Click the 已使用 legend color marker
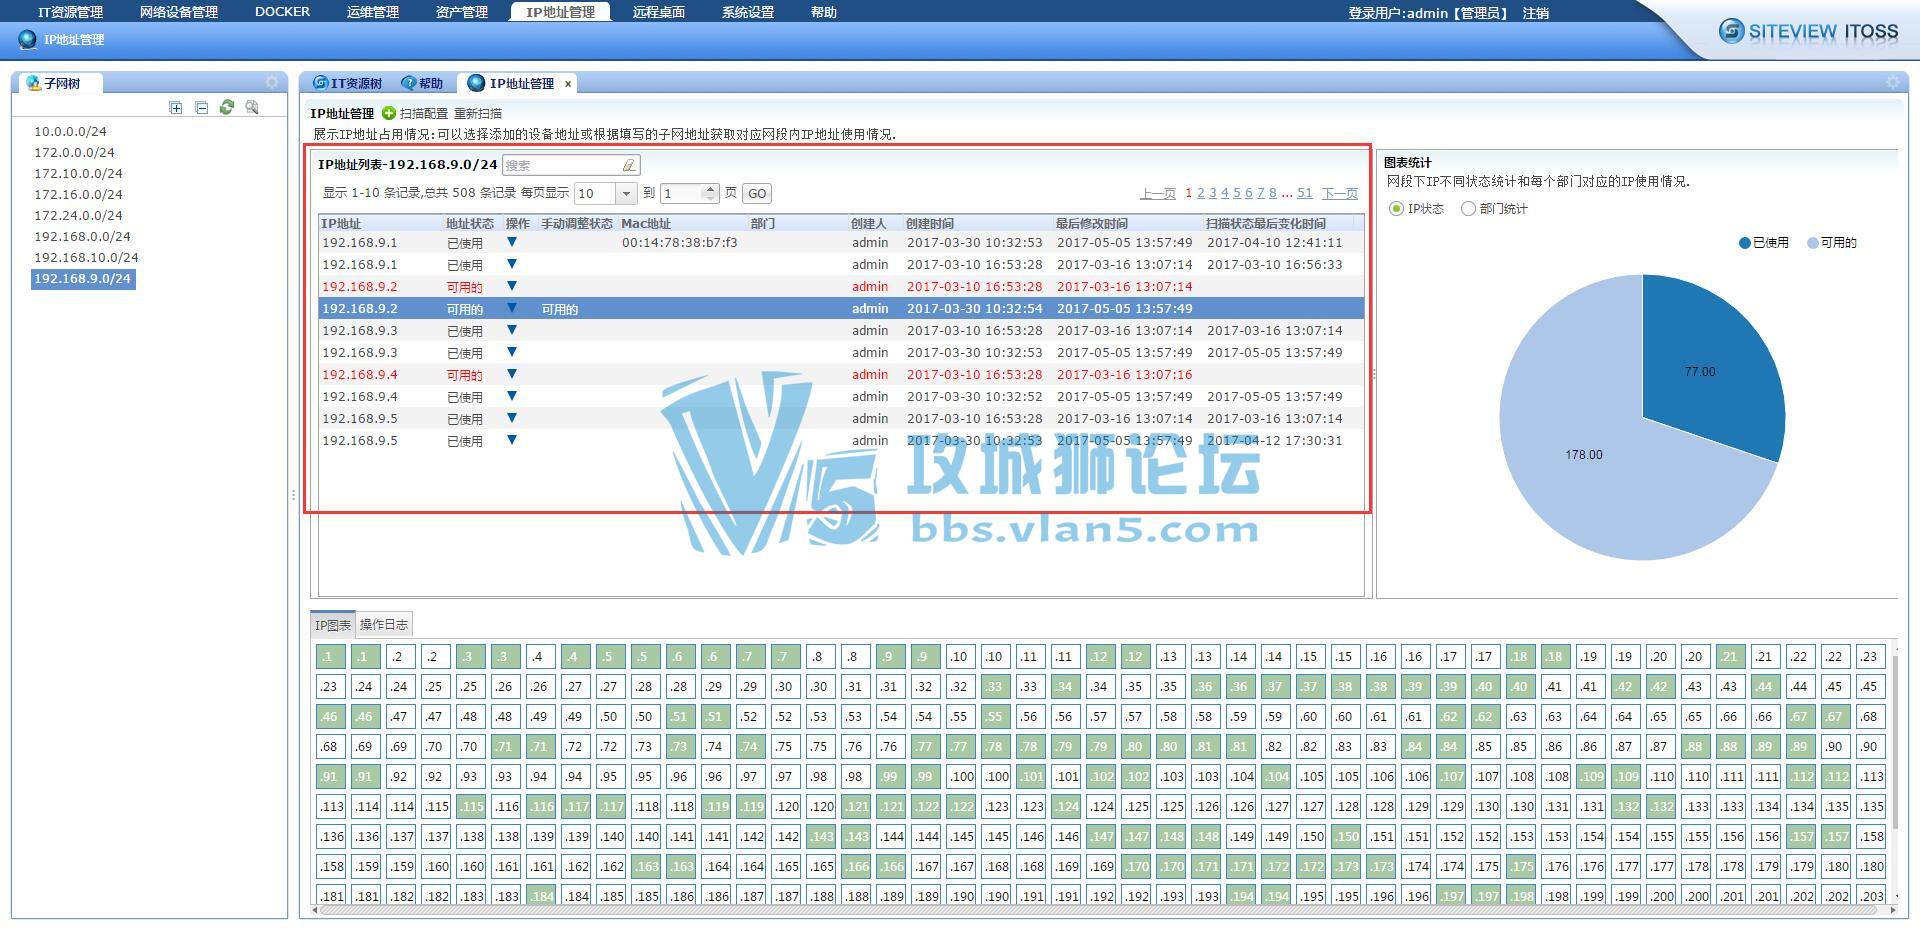 tap(1745, 243)
